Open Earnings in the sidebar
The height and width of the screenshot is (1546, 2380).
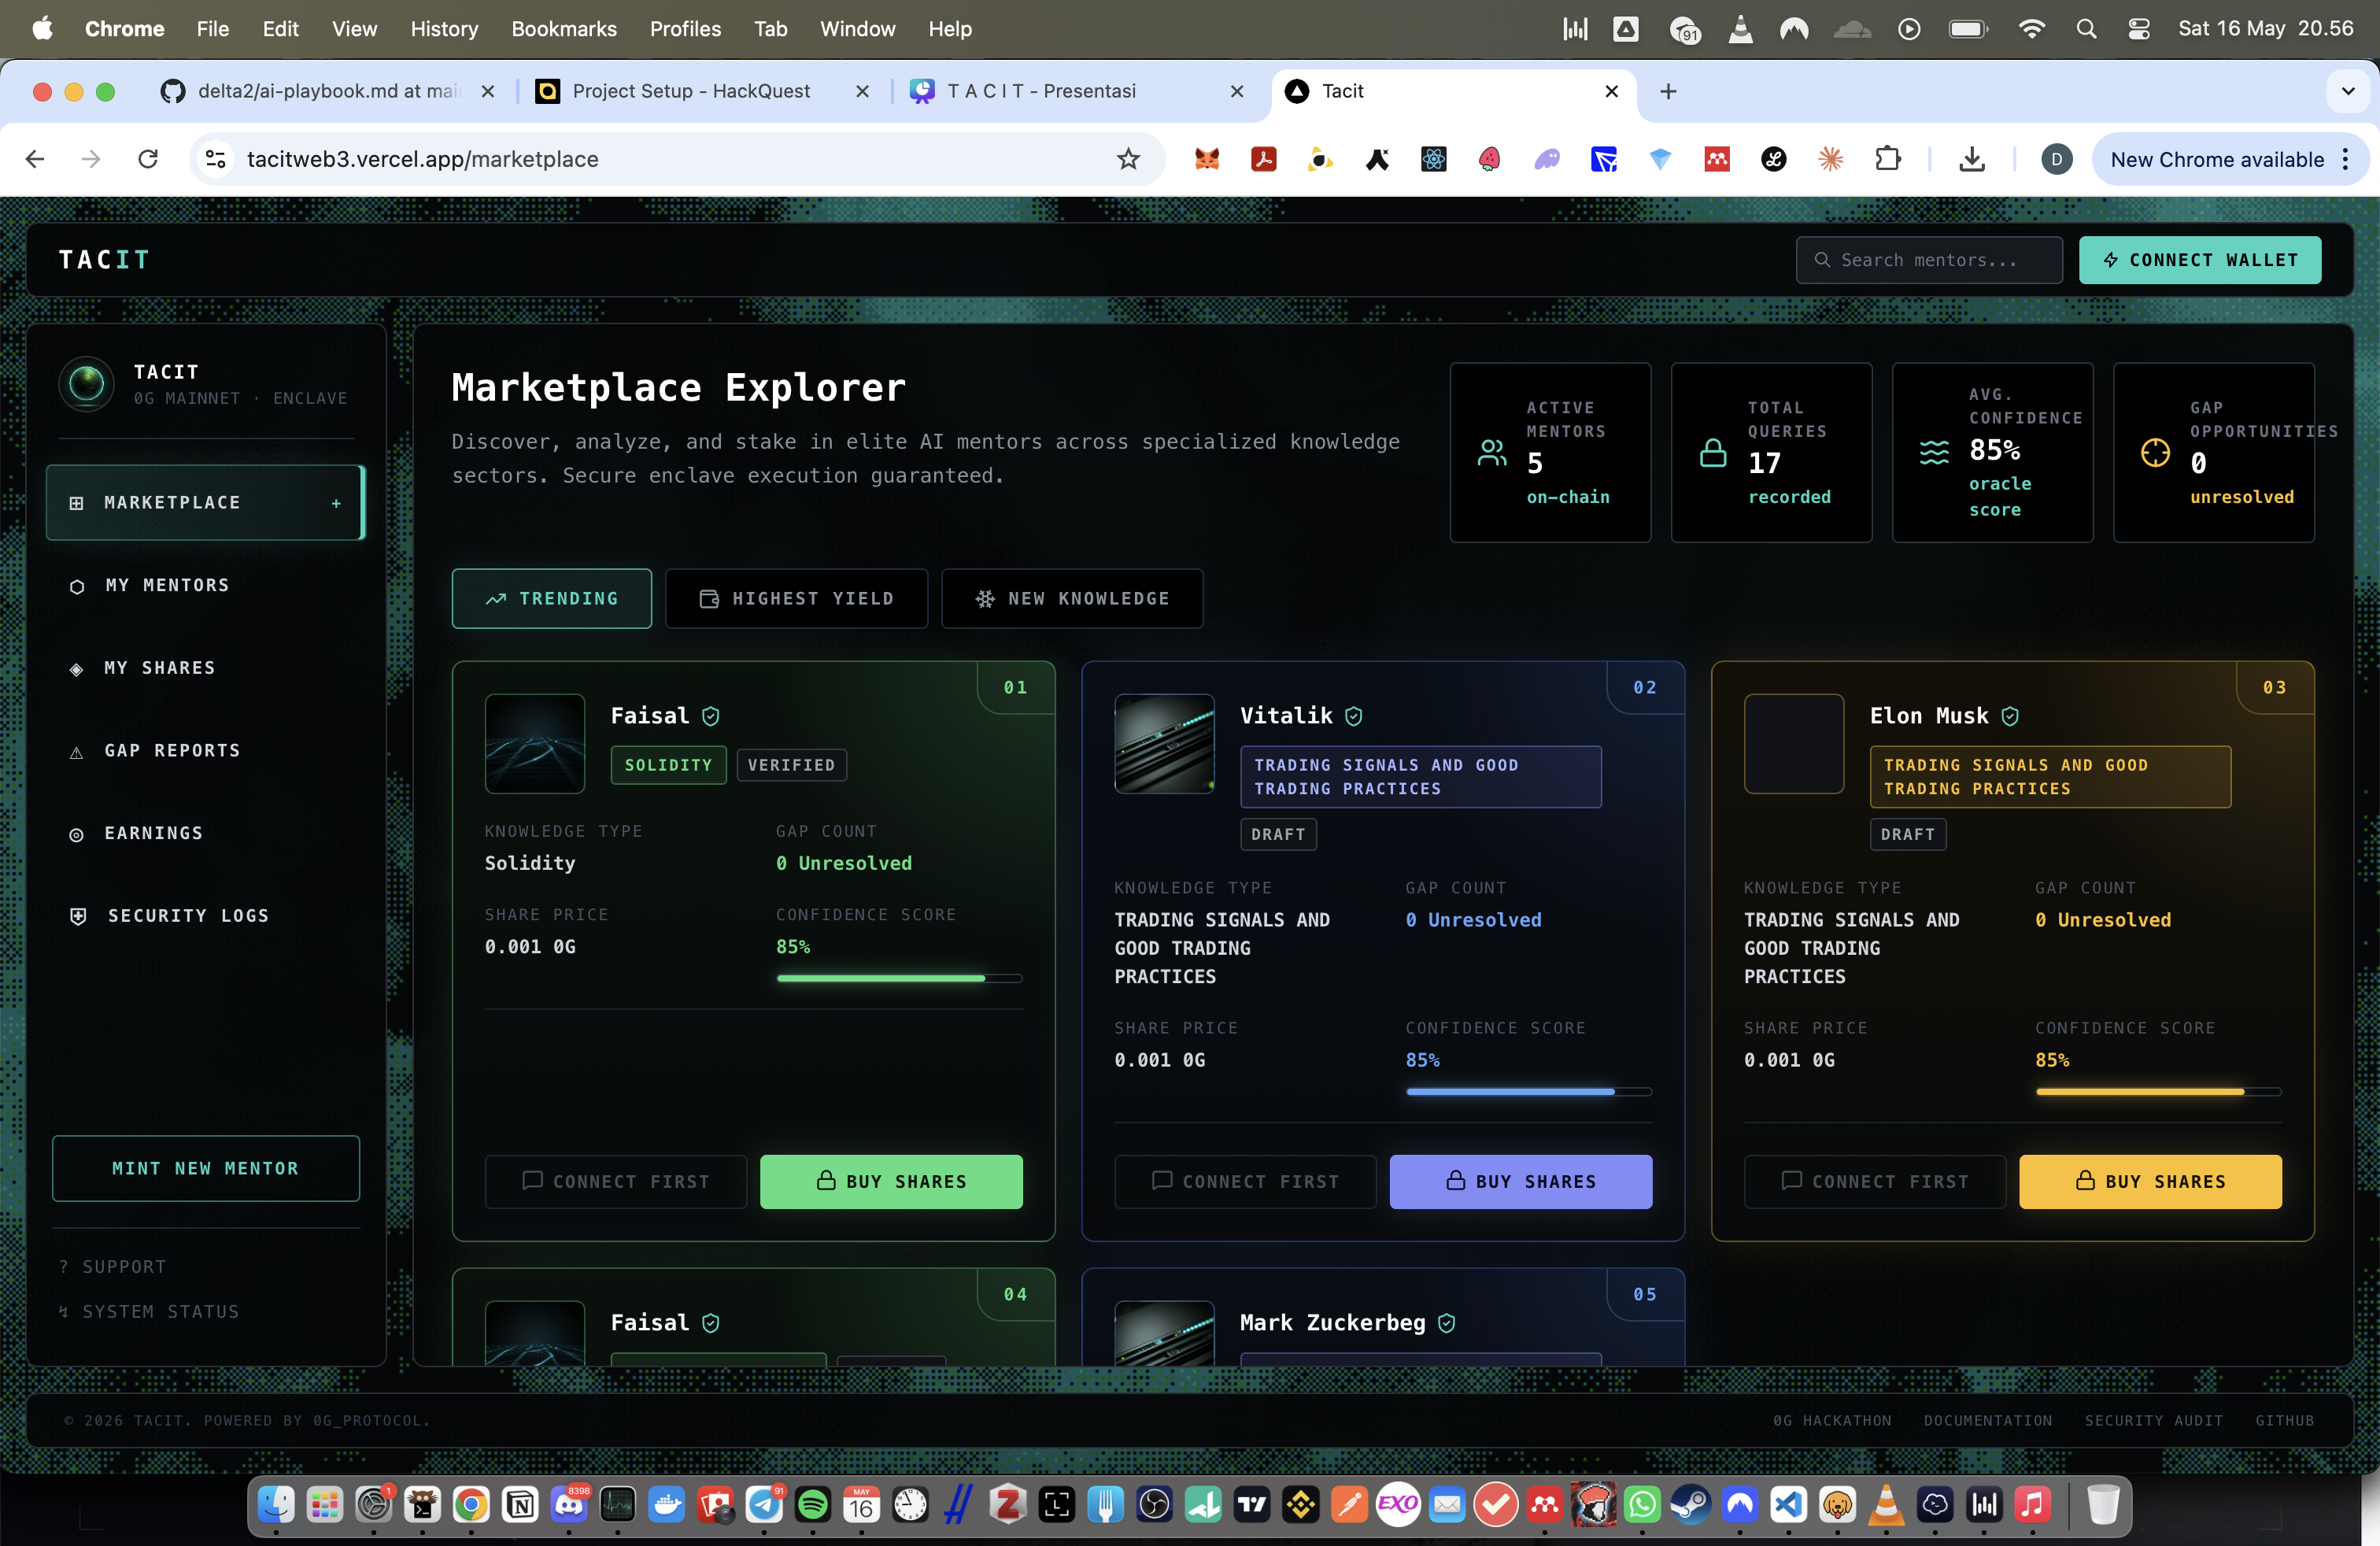205,833
